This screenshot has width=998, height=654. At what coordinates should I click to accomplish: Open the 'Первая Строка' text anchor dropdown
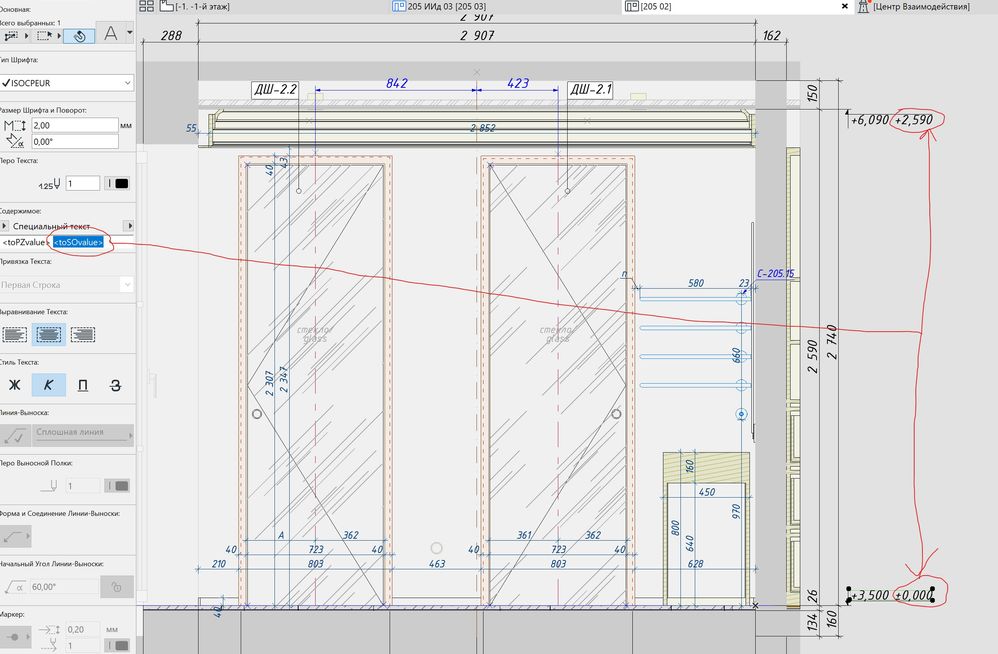click(x=67, y=284)
